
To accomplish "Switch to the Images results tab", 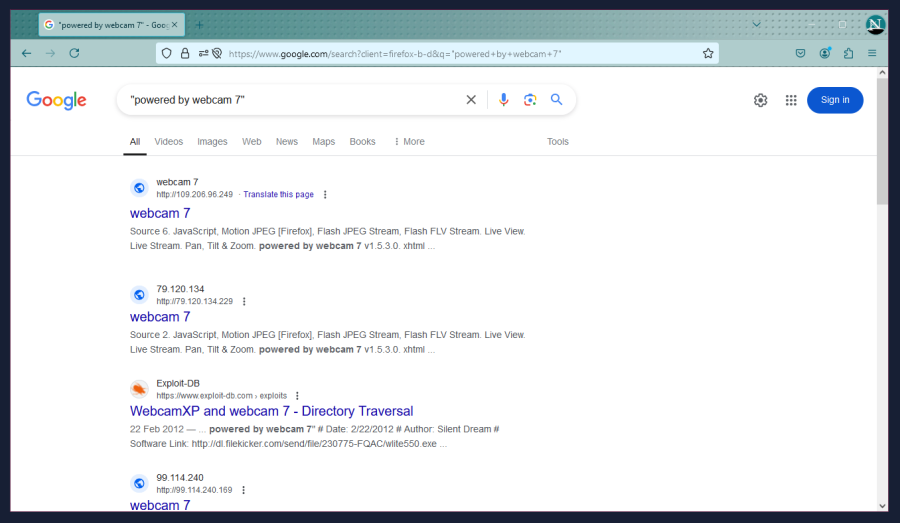I will coord(212,142).
